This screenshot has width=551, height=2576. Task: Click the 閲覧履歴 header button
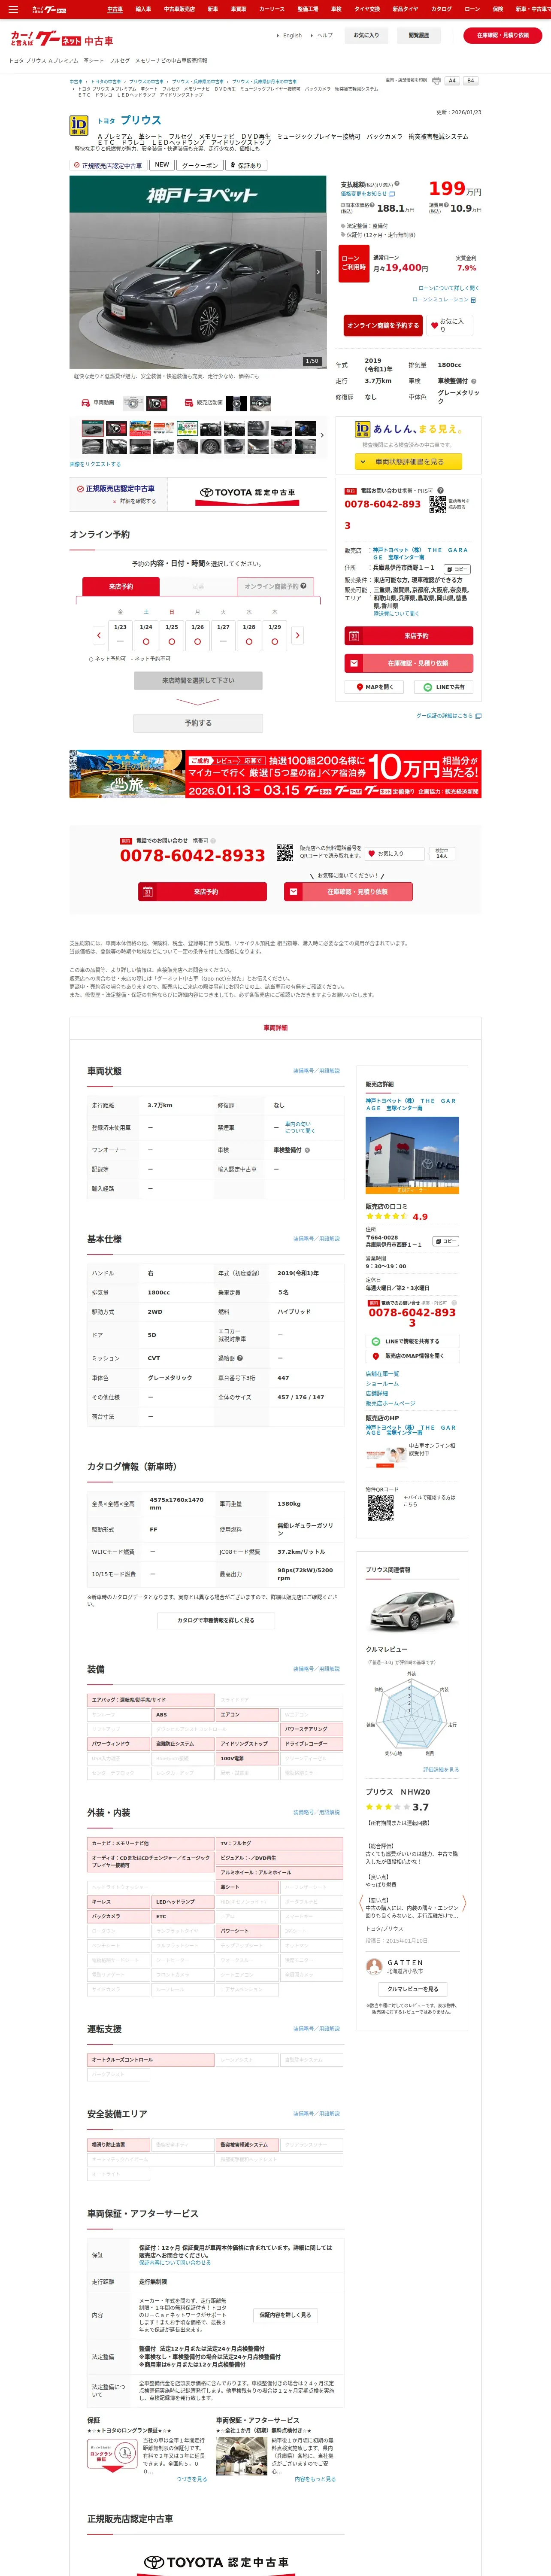coord(419,35)
